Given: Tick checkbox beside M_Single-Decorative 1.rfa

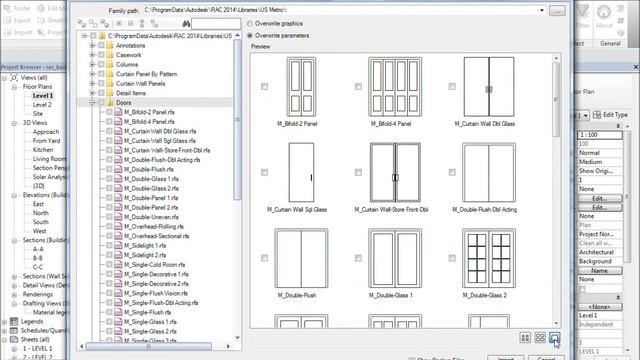Looking at the screenshot, I should coord(109,274).
